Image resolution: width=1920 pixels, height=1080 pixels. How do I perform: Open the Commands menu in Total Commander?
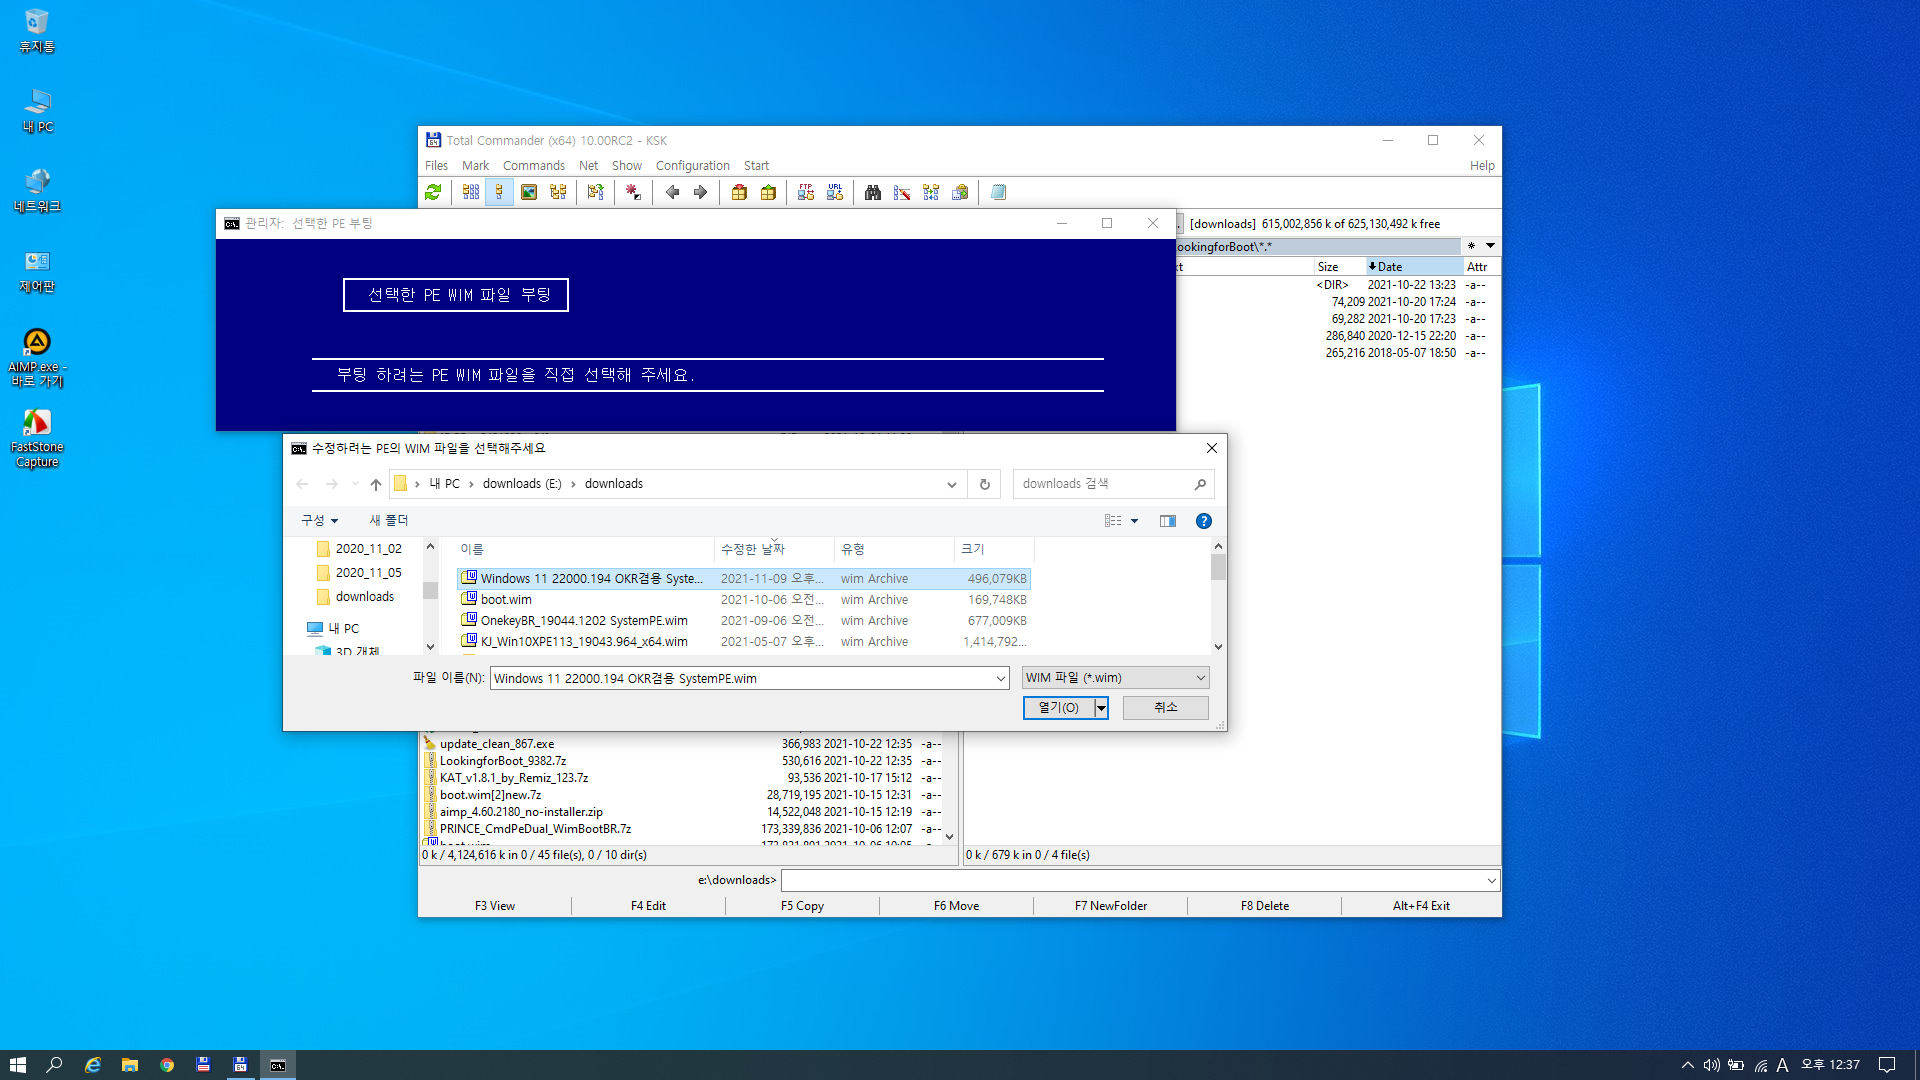pos(534,166)
